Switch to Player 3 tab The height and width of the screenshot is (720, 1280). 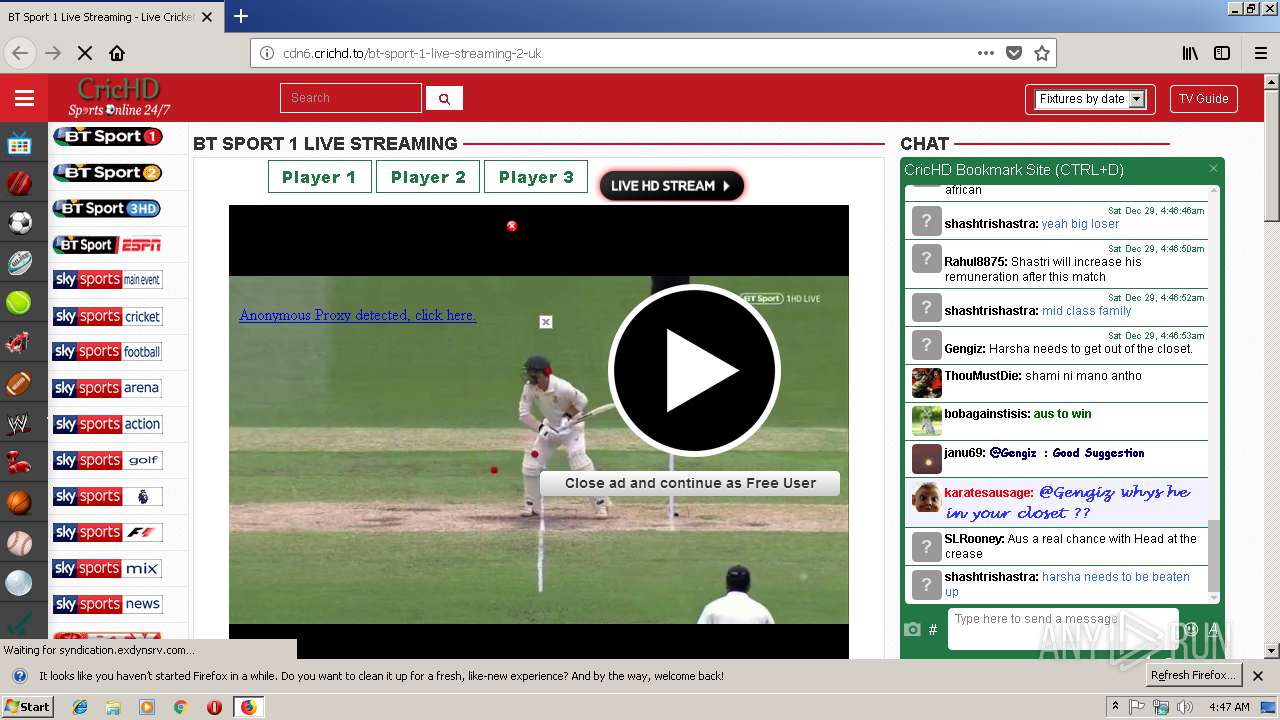click(x=536, y=177)
